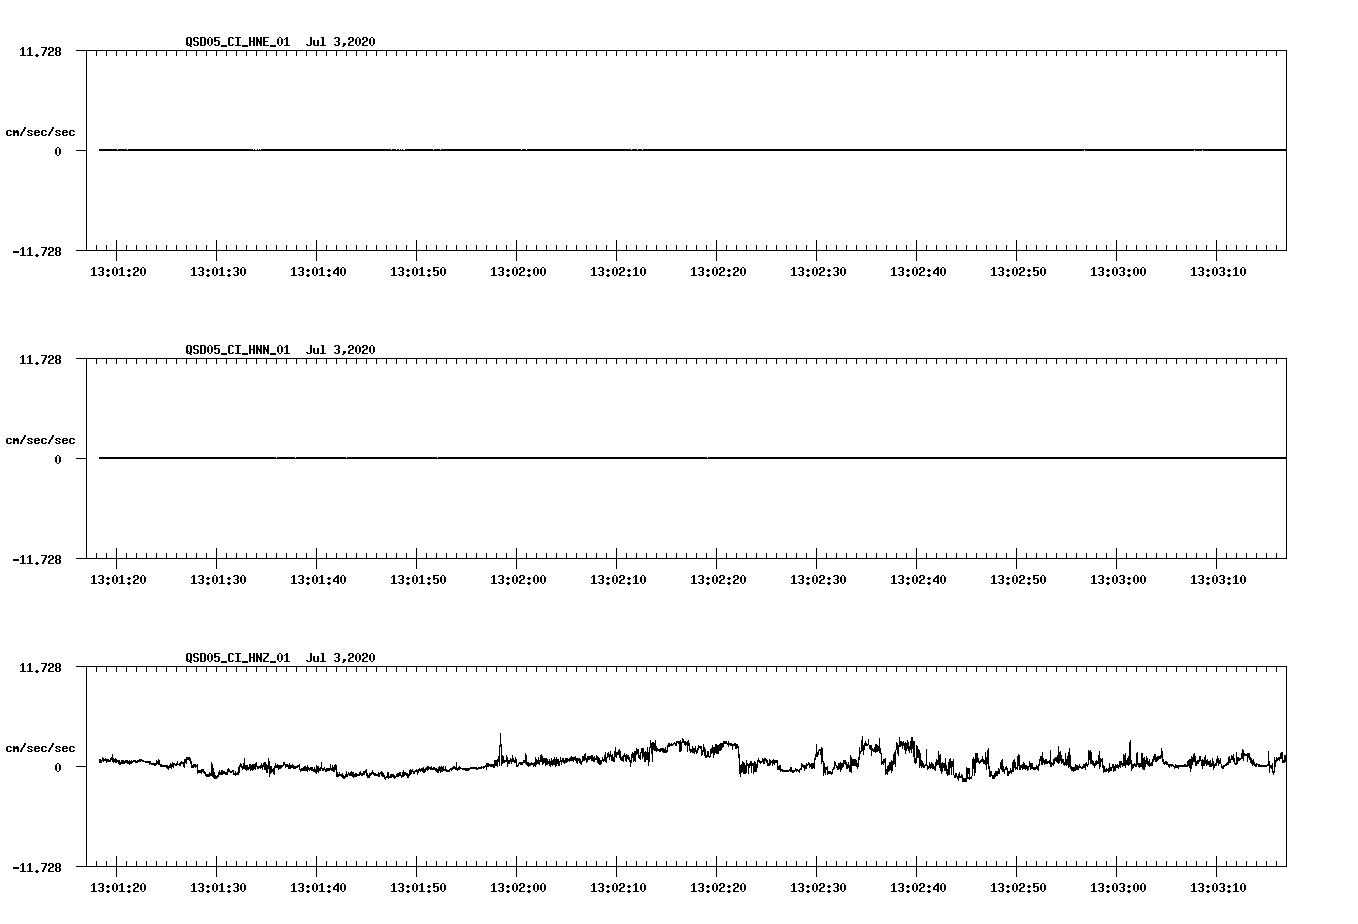Click 13:01:40 time label under HNZ plot

318,888
